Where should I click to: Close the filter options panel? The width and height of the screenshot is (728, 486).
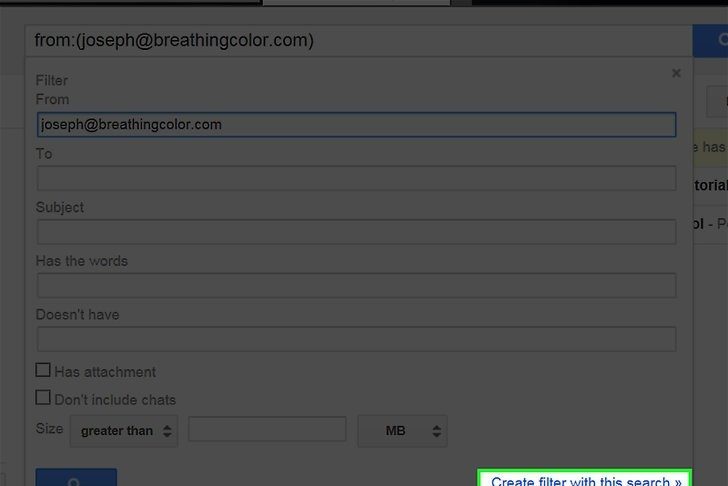coord(676,73)
